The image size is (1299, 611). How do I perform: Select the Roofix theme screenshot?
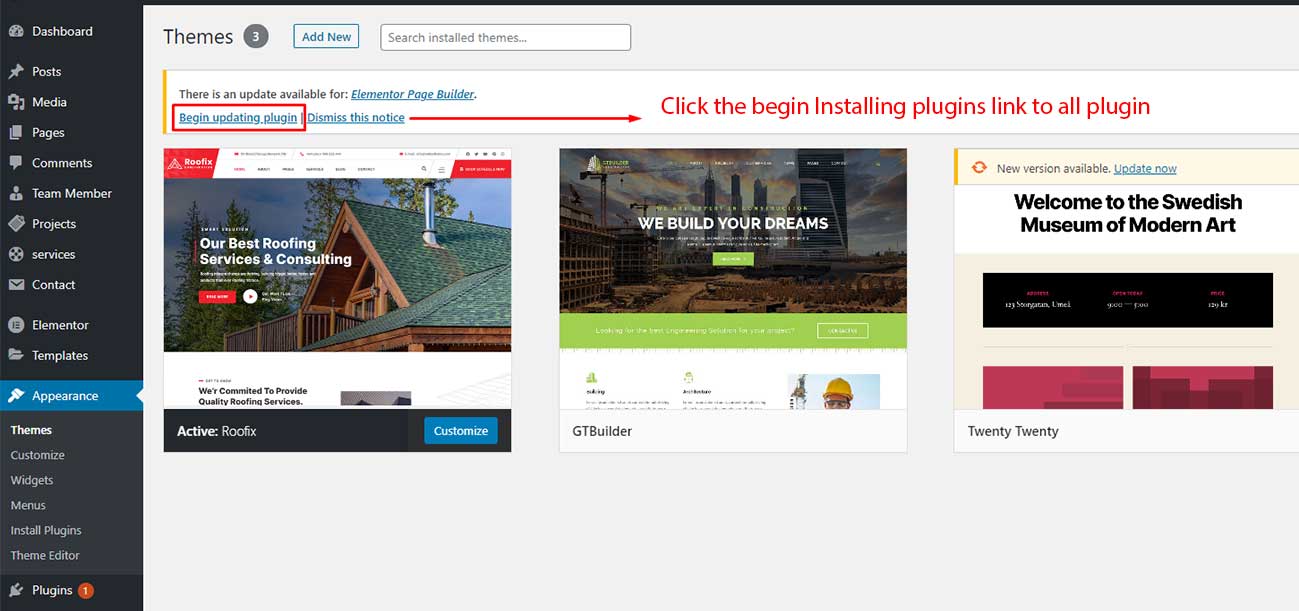pos(337,278)
